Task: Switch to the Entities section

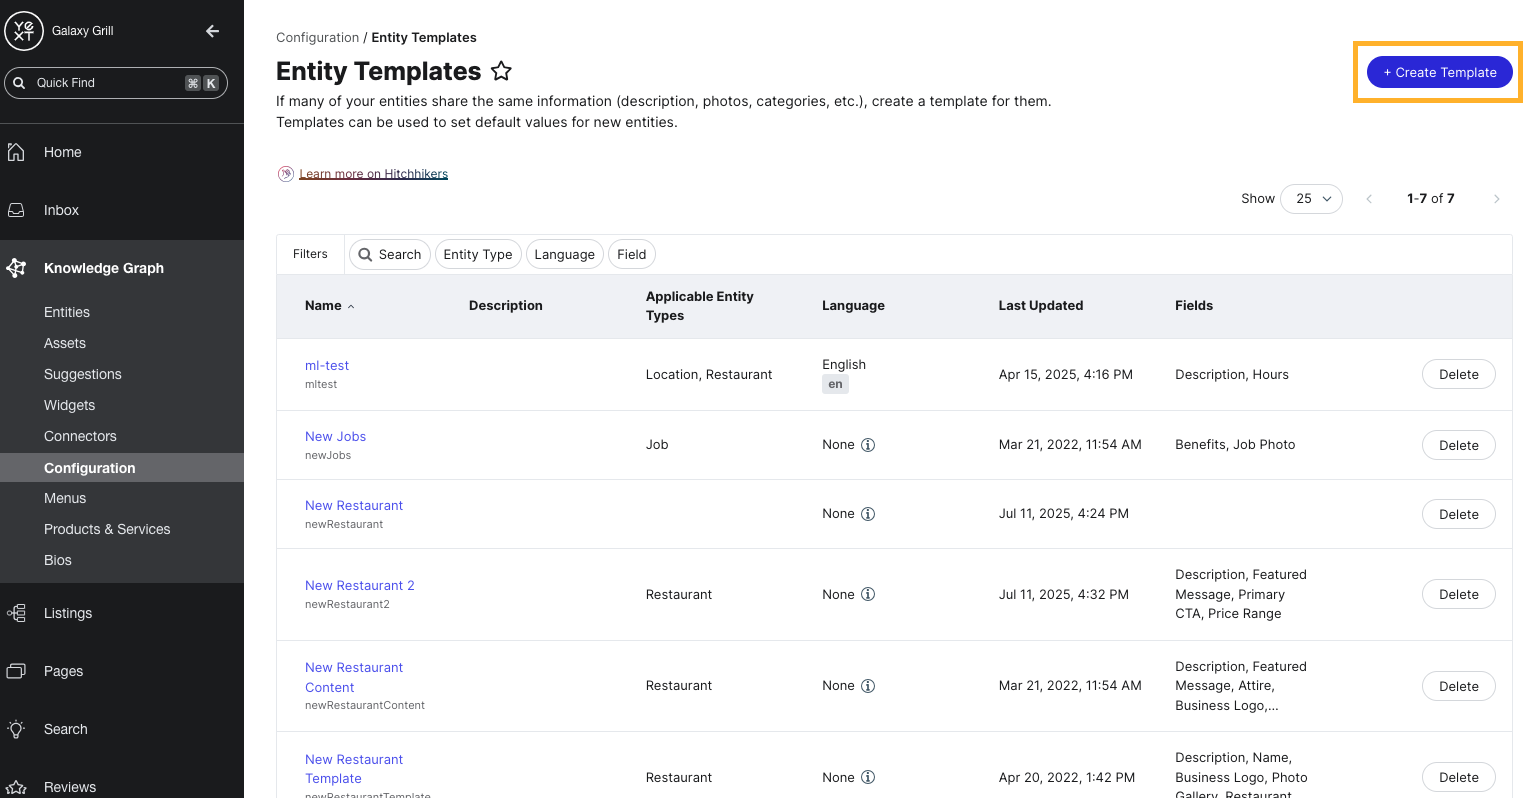Action: click(x=66, y=312)
